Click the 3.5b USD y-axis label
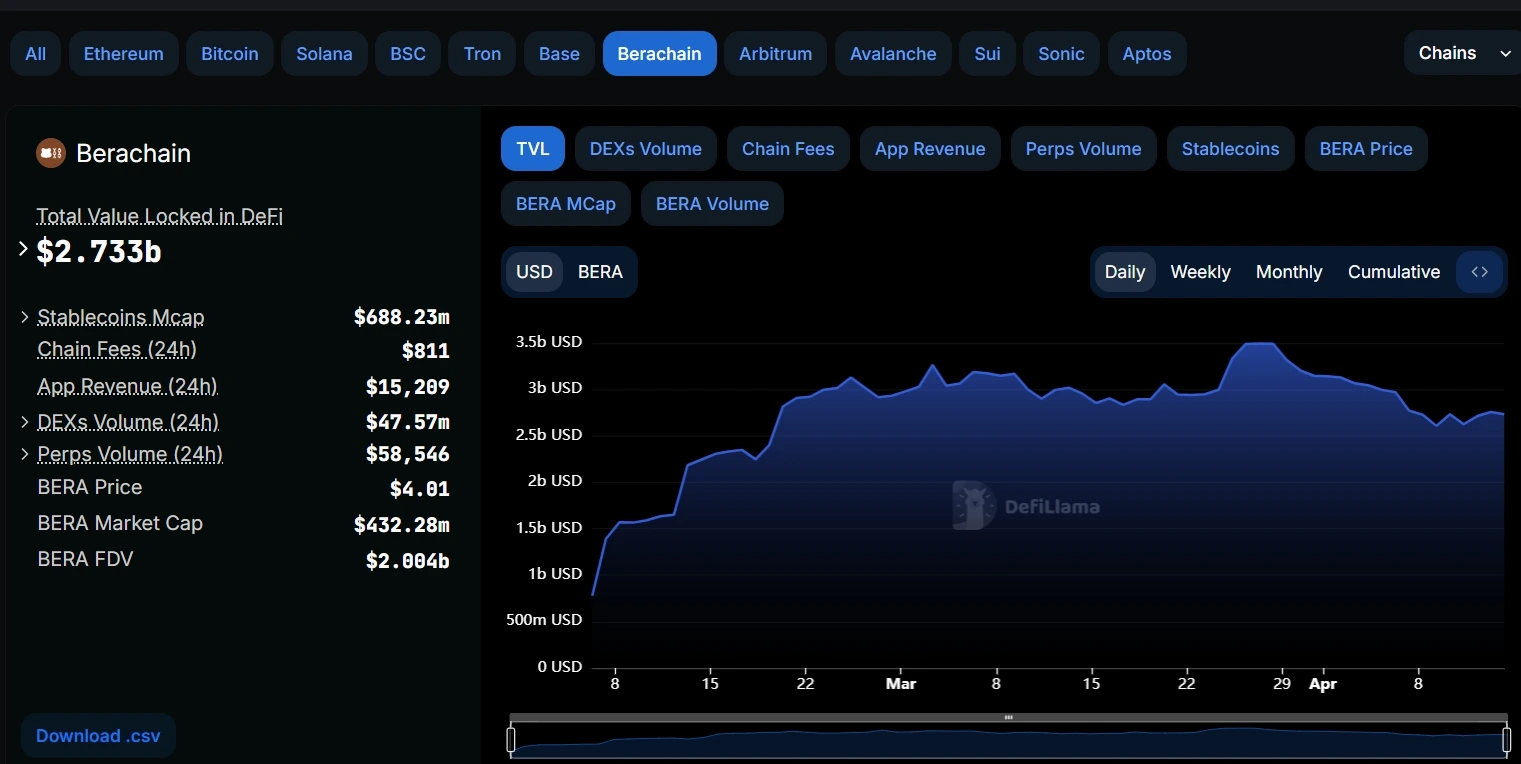Image resolution: width=1521 pixels, height=764 pixels. (549, 342)
